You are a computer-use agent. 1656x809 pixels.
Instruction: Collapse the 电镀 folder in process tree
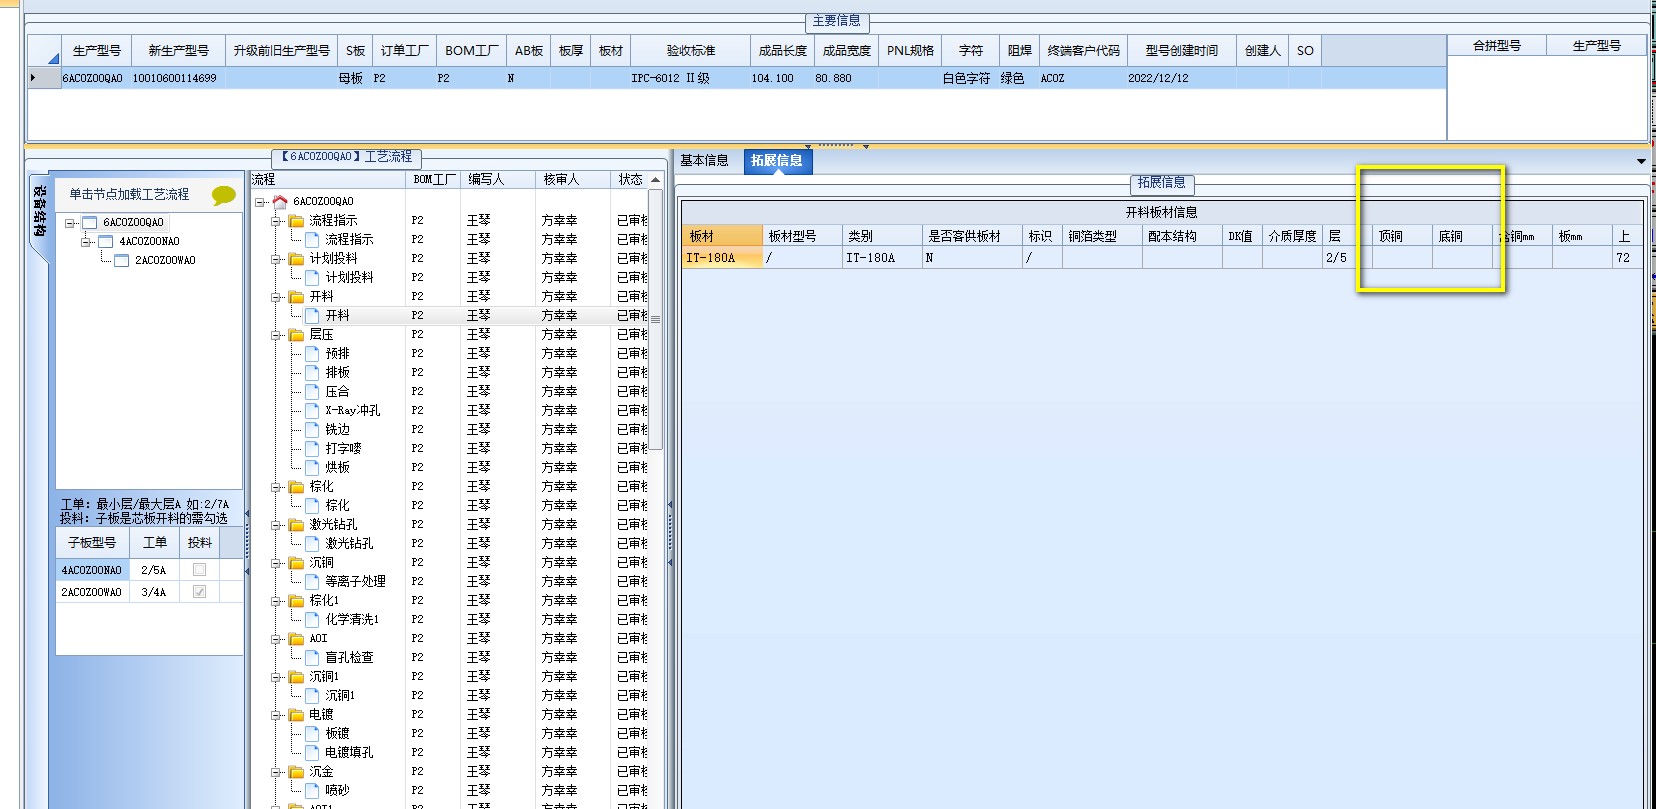[276, 715]
